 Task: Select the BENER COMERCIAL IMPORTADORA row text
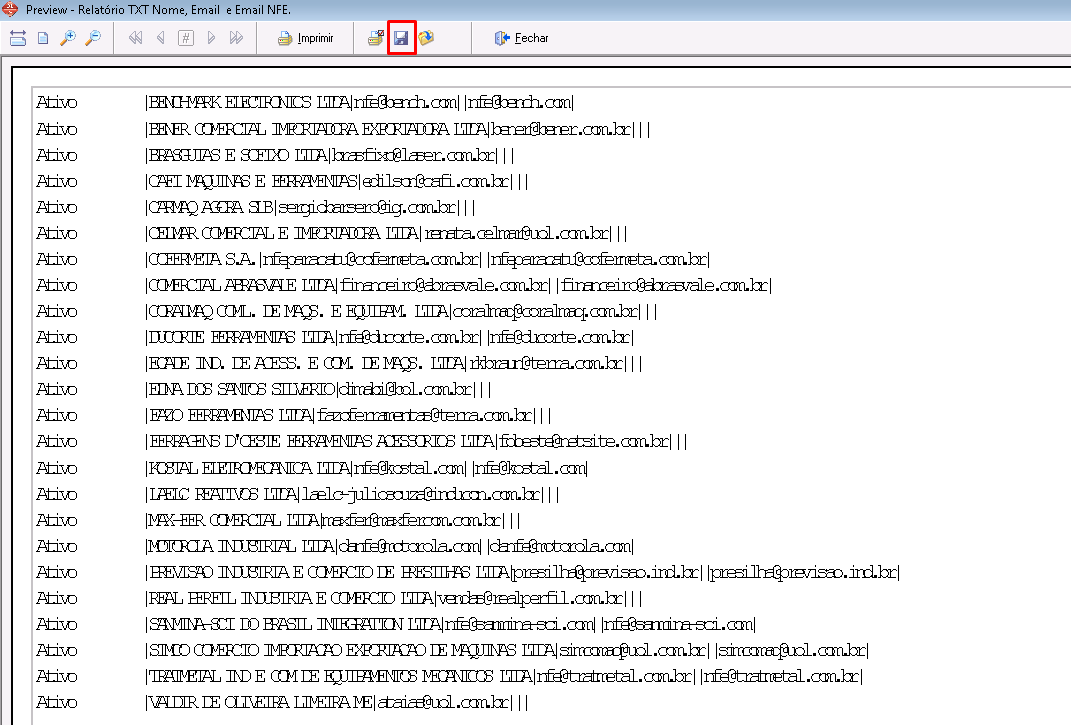tap(398, 129)
